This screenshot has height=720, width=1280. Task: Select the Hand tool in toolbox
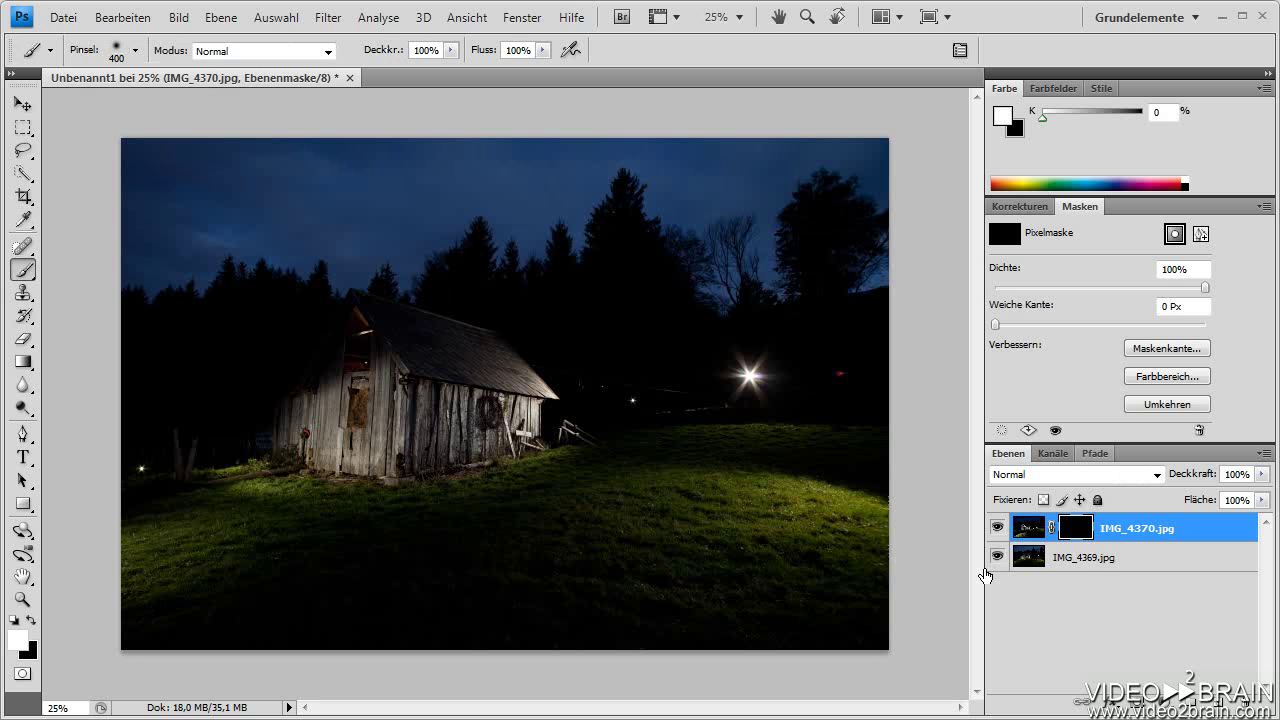point(22,576)
